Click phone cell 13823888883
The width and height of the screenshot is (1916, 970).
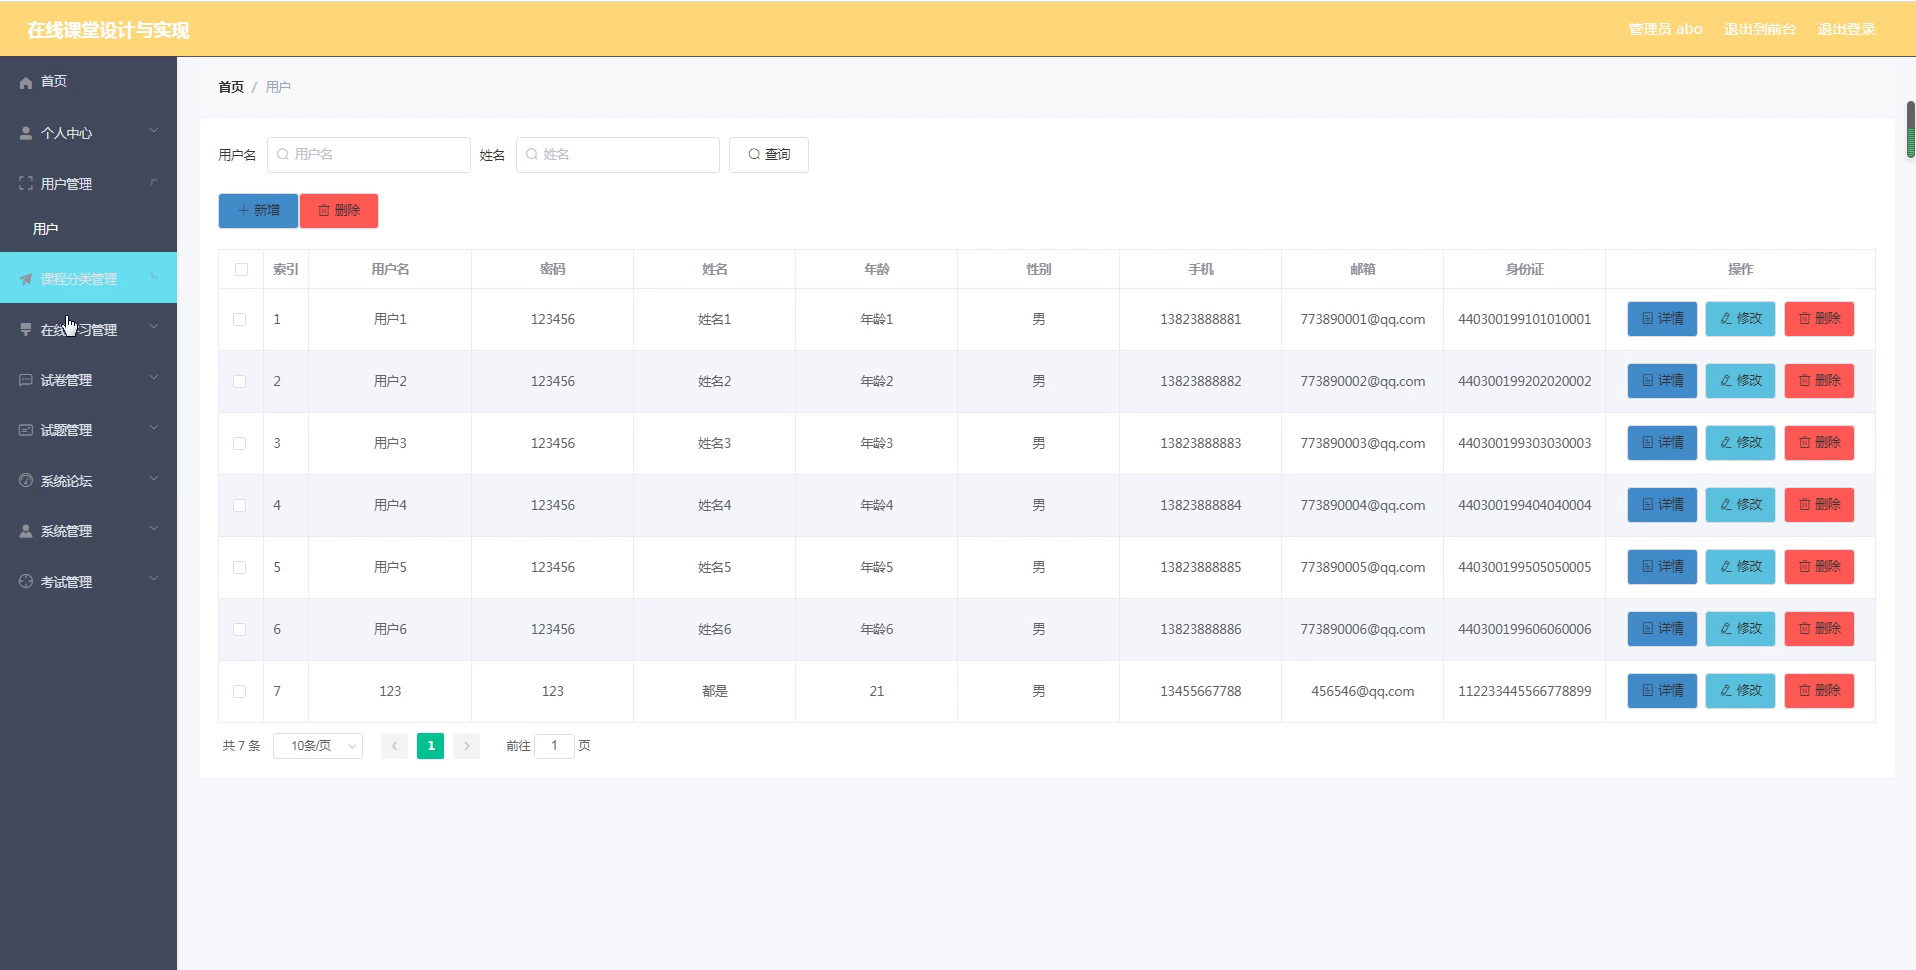click(x=1200, y=443)
